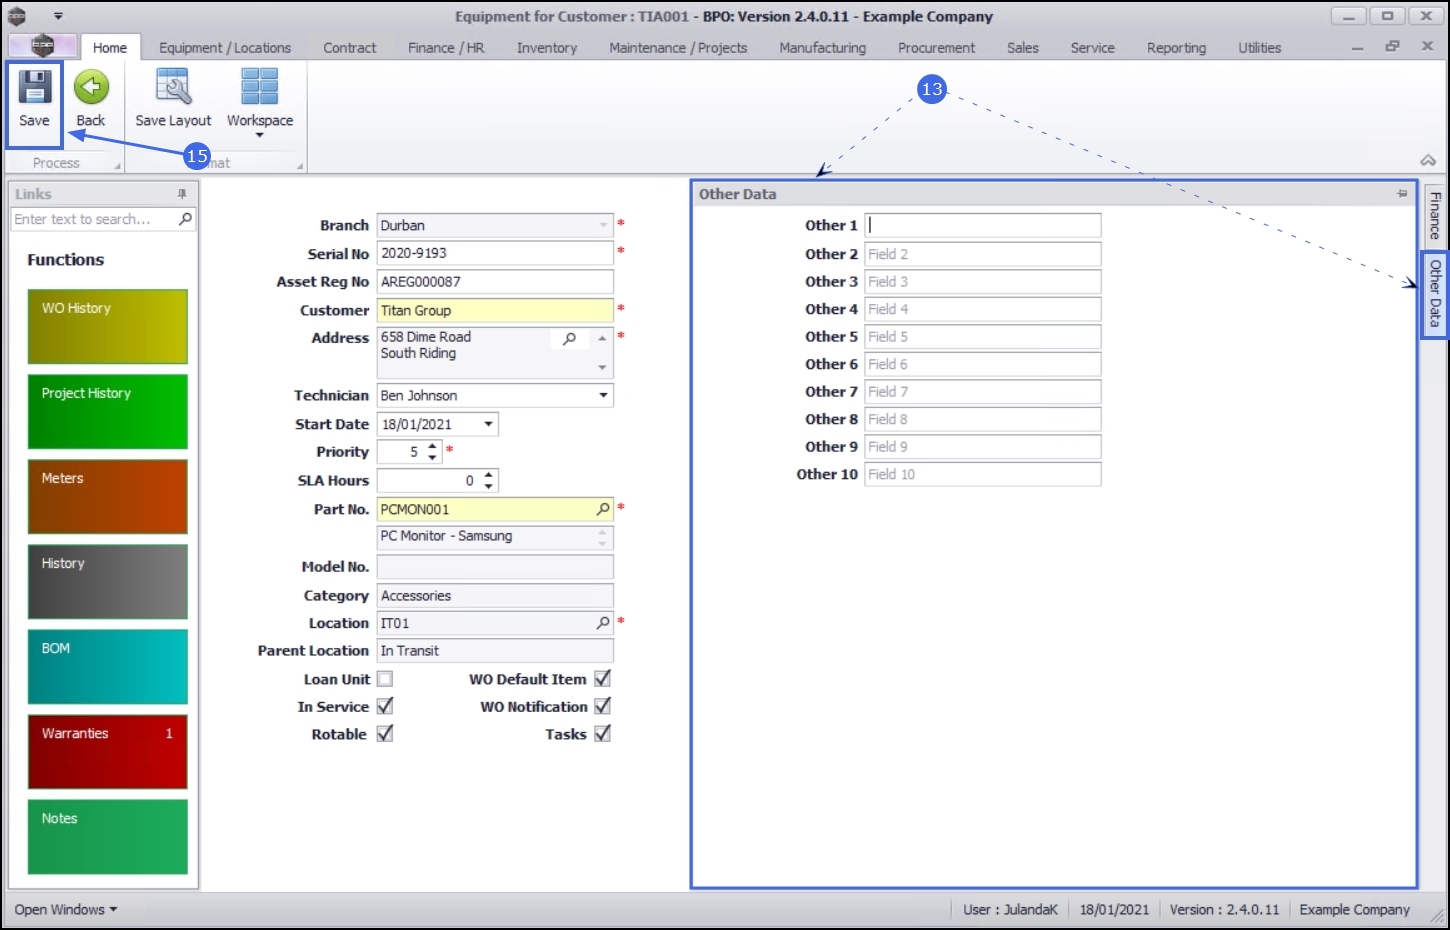This screenshot has height=930, width=1450.
Task: Switch to the Inventory ribbon tab
Action: [x=547, y=48]
